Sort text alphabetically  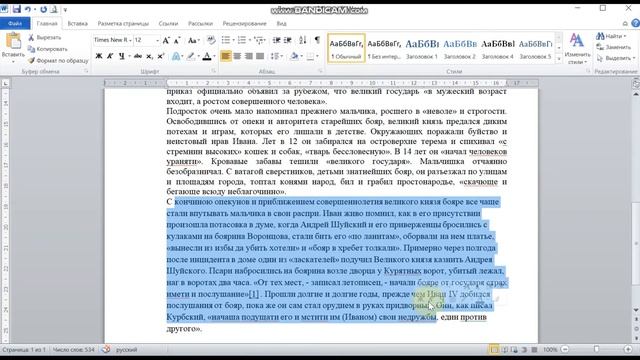coord(302,40)
